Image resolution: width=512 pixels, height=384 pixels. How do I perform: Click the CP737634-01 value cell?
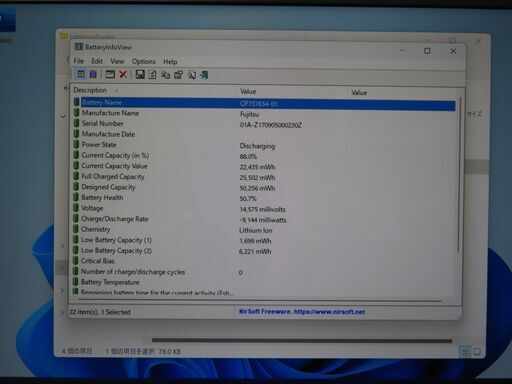tap(259, 104)
